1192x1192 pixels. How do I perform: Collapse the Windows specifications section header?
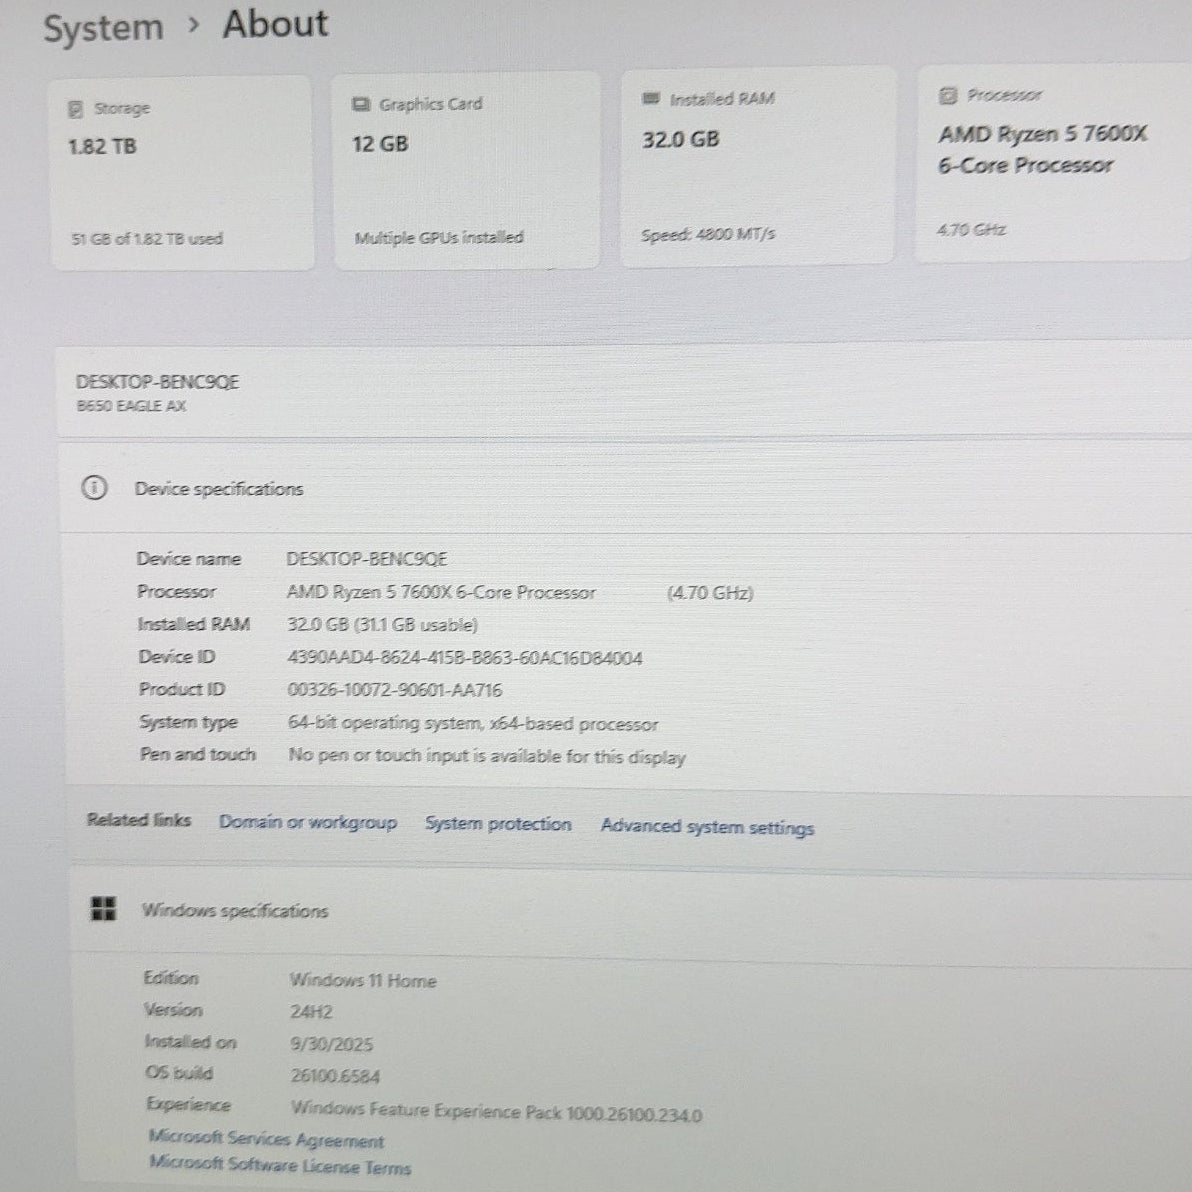click(235, 911)
